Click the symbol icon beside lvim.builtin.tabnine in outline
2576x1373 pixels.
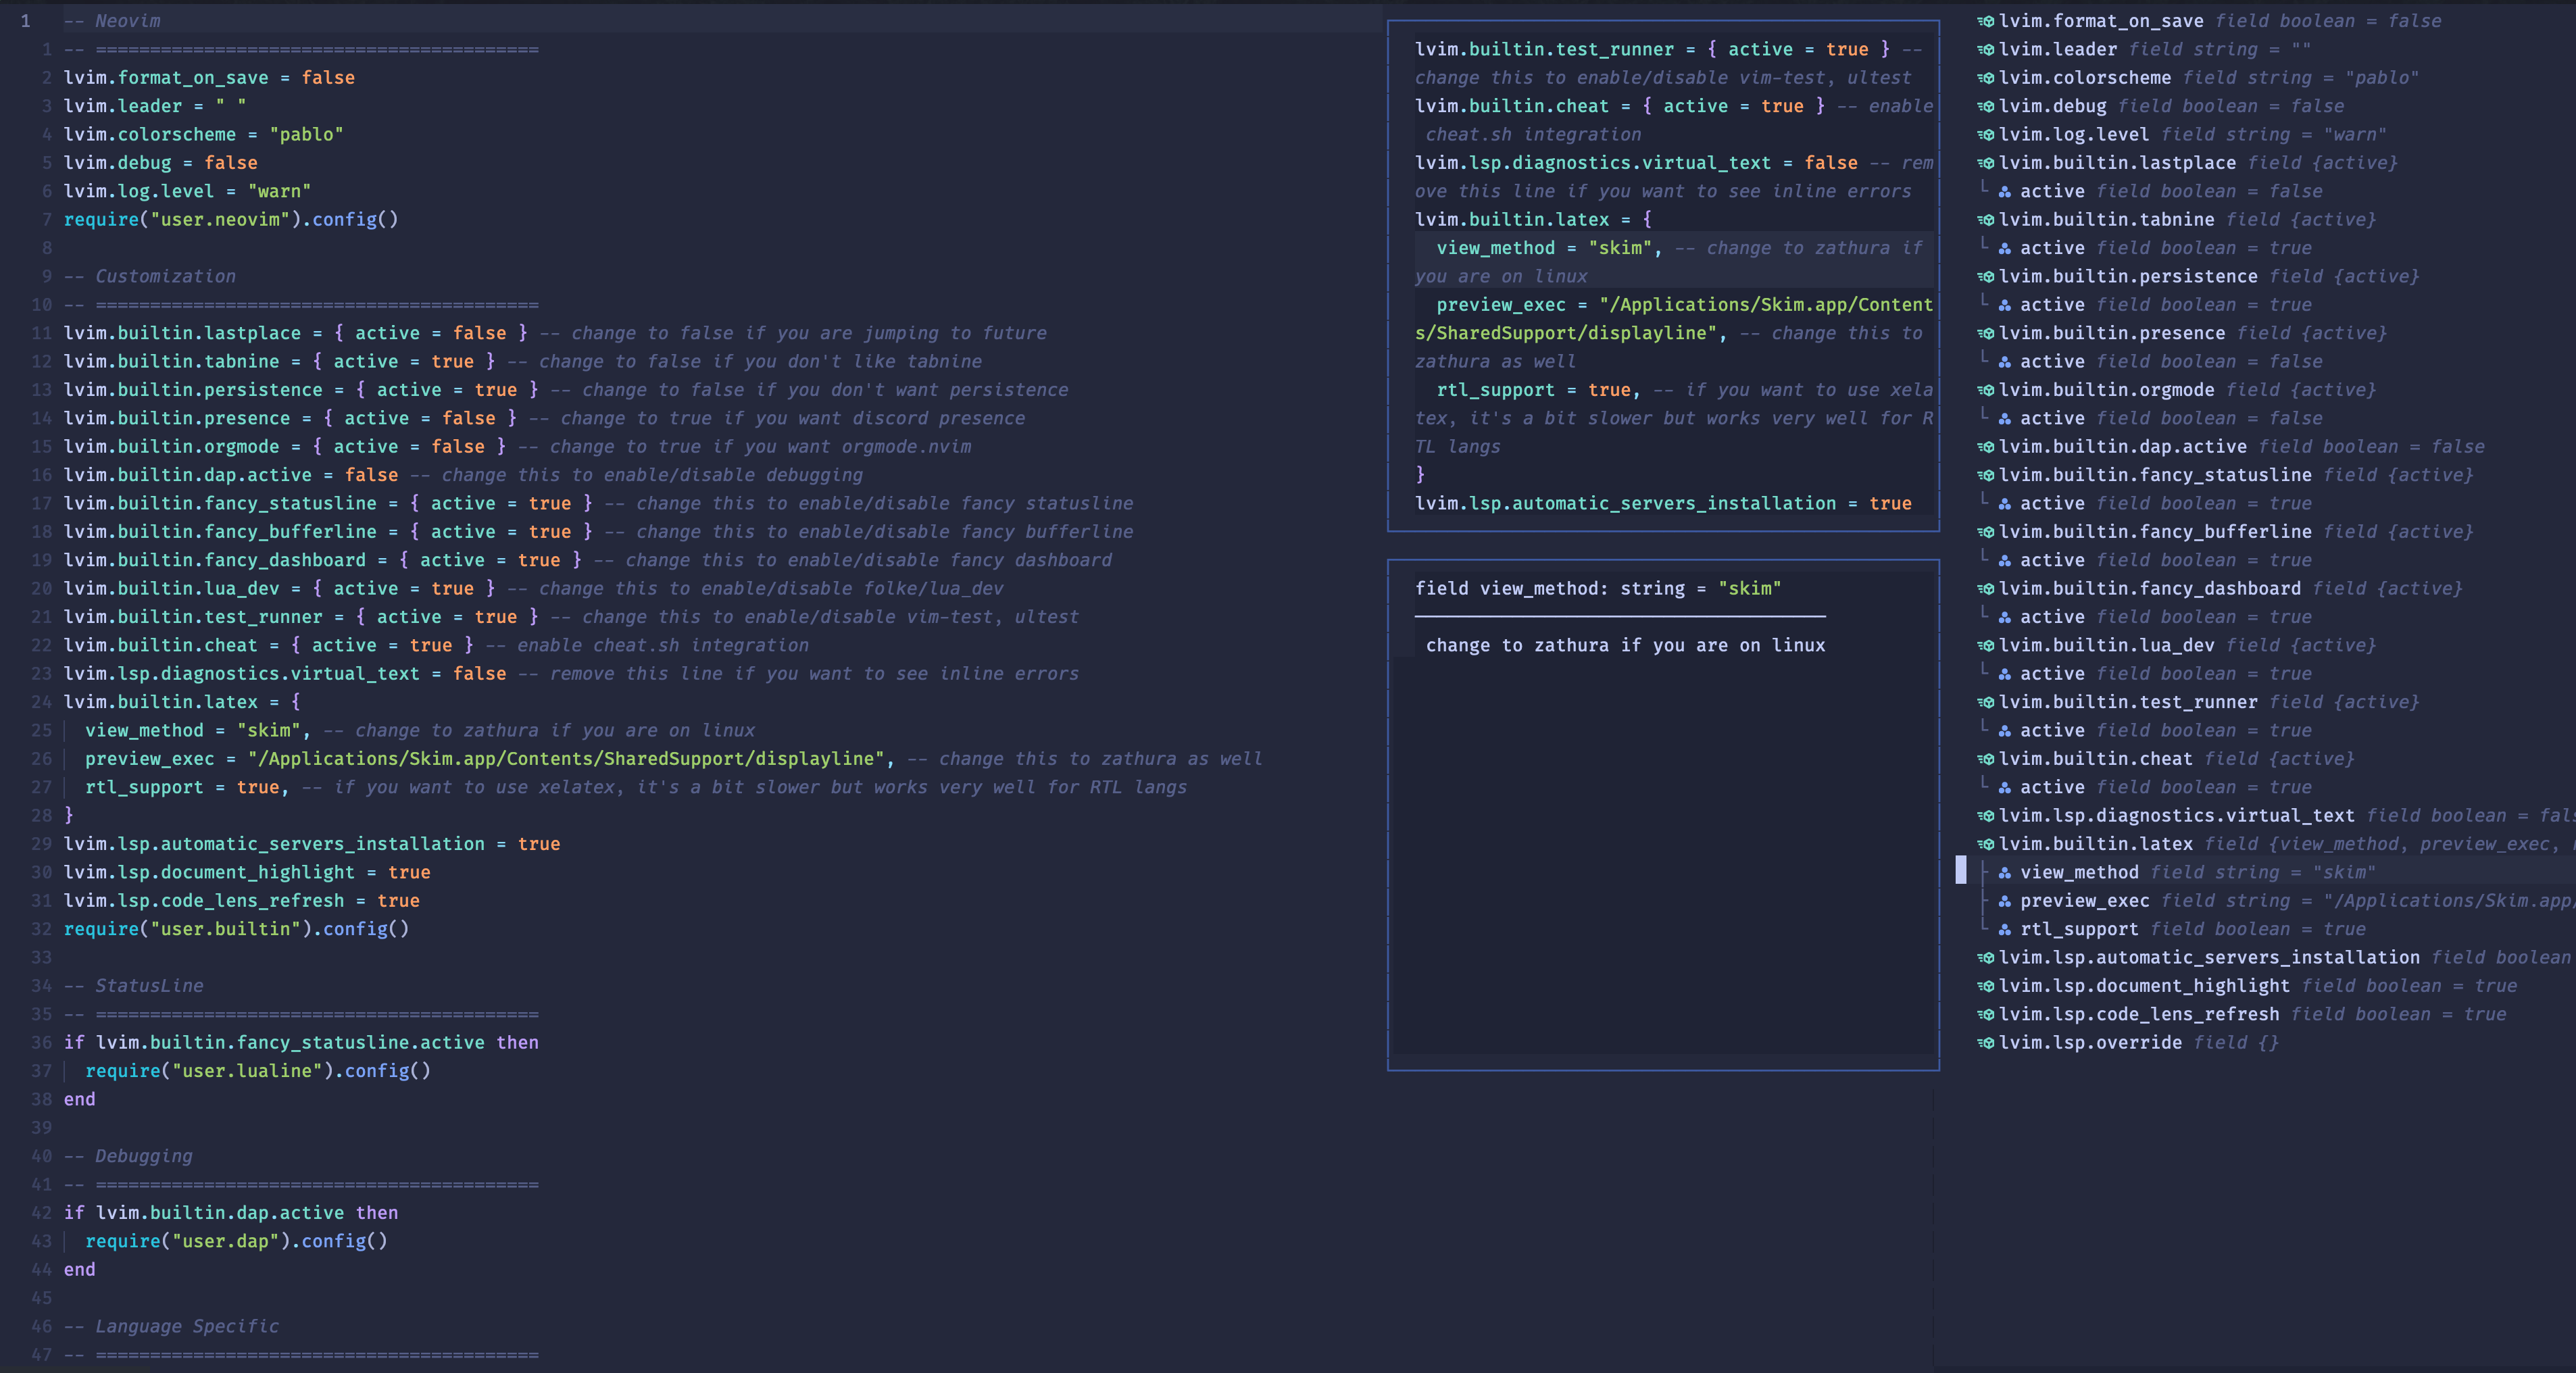point(1985,219)
